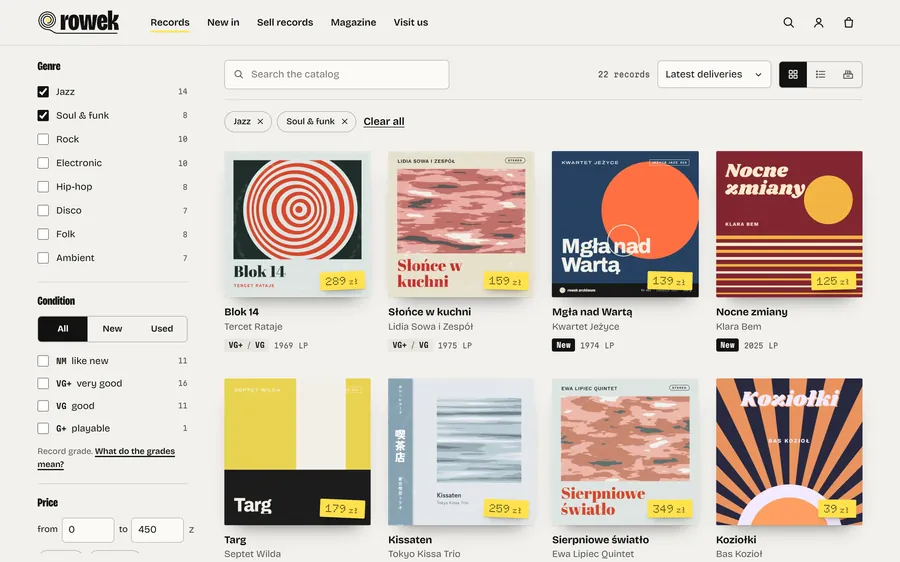Select the crate view icon
900x562 pixels.
(x=848, y=75)
